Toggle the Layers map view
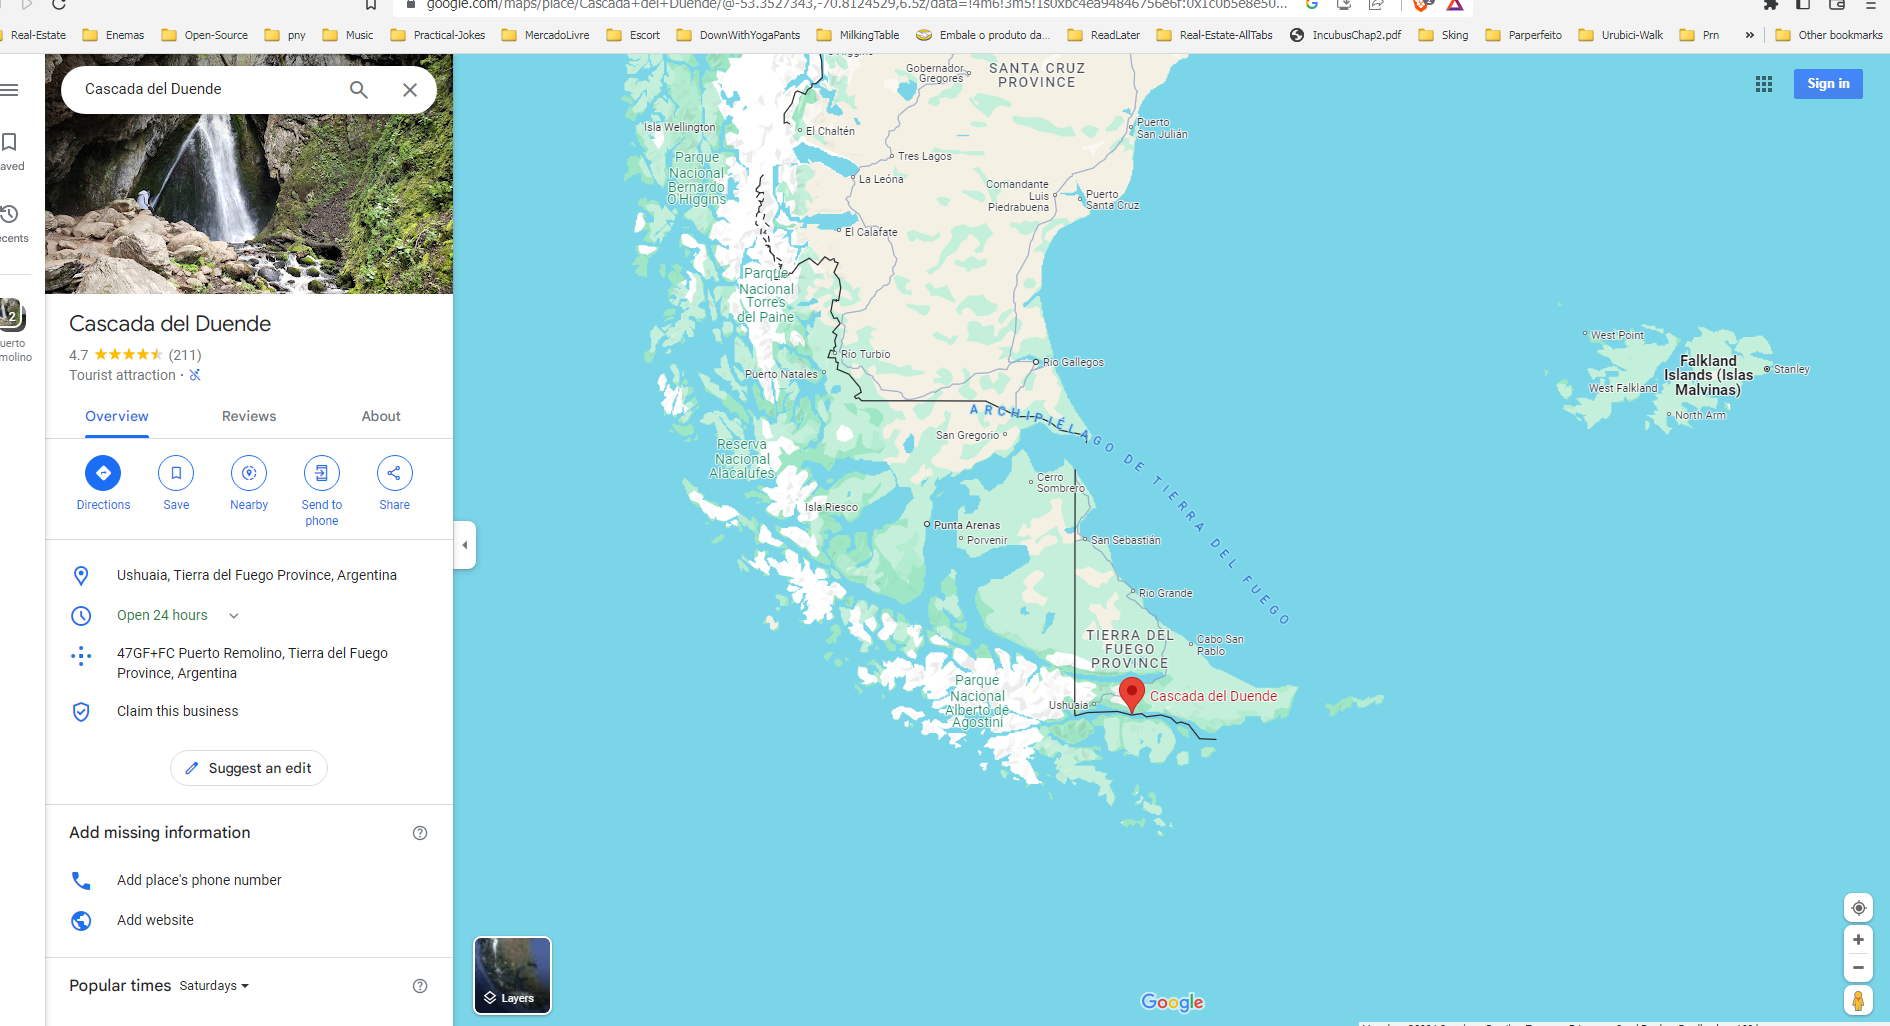1890x1026 pixels. point(512,975)
